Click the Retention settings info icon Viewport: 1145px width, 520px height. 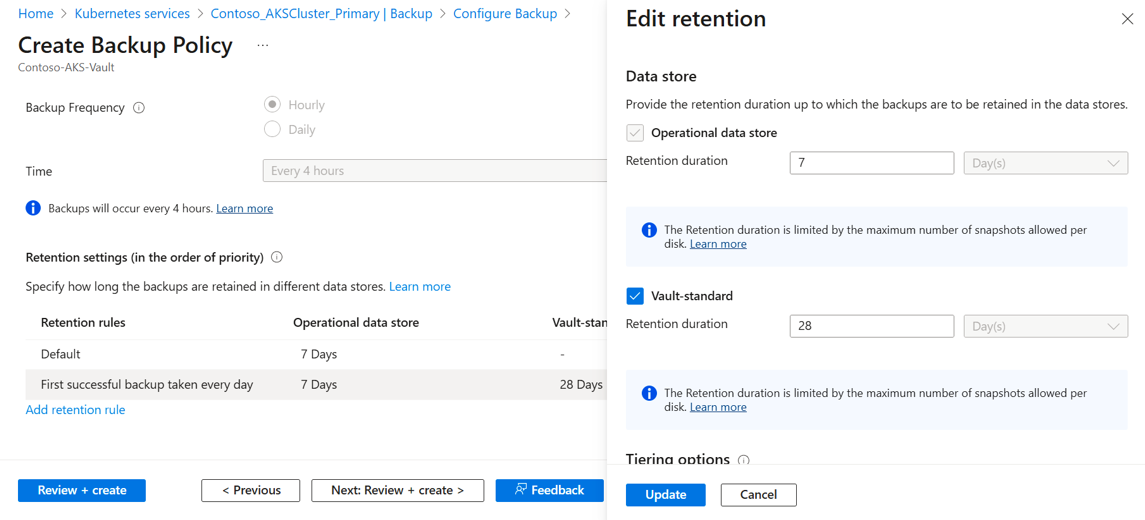click(x=277, y=258)
